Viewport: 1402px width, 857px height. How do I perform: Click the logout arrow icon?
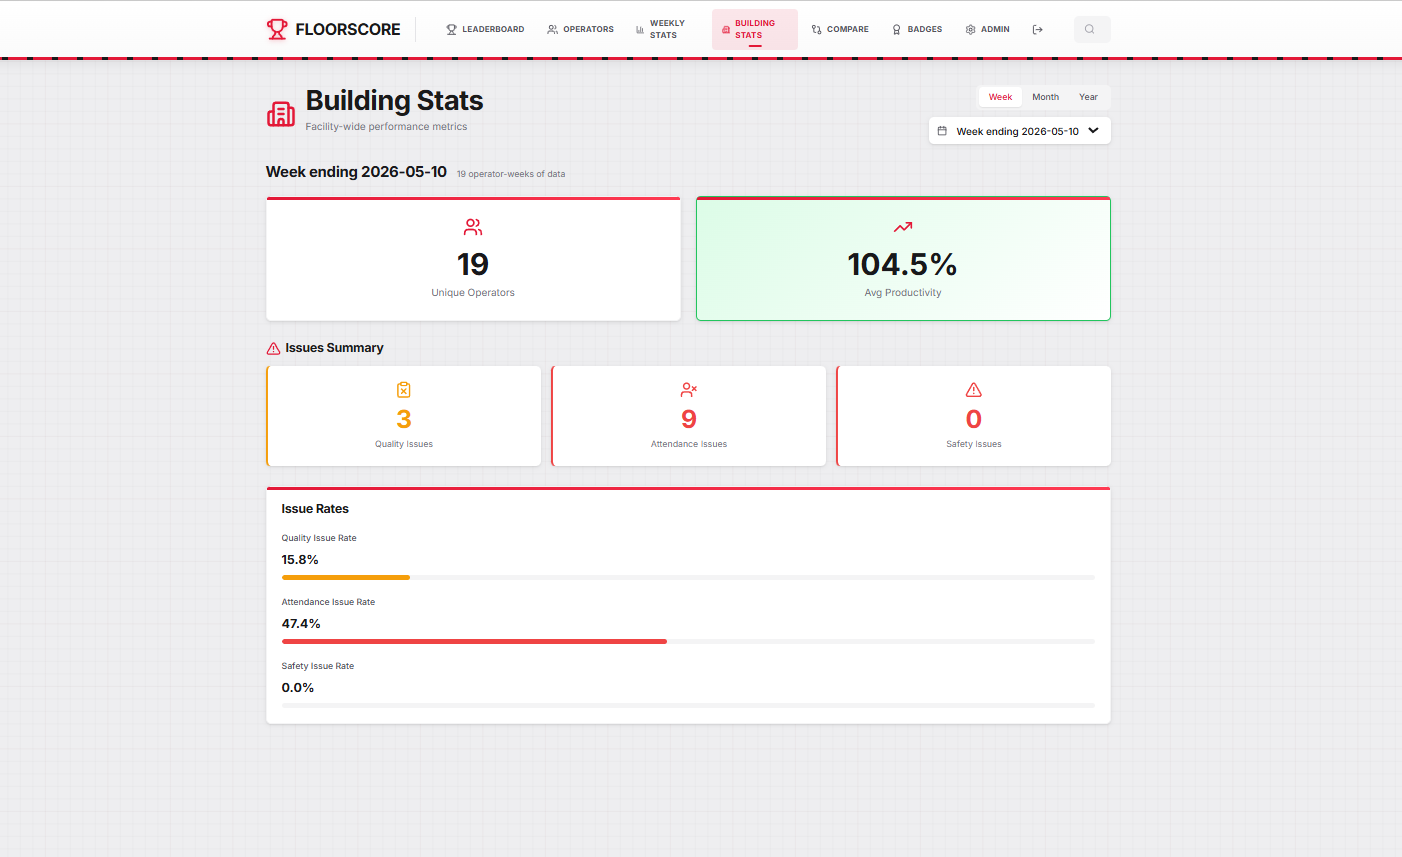pyautogui.click(x=1038, y=30)
